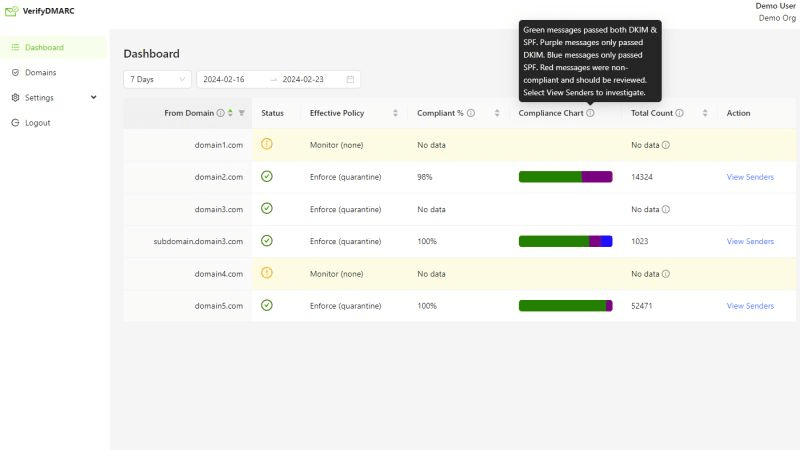Sort table by From Domain column
800x450 pixels.
[231, 113]
